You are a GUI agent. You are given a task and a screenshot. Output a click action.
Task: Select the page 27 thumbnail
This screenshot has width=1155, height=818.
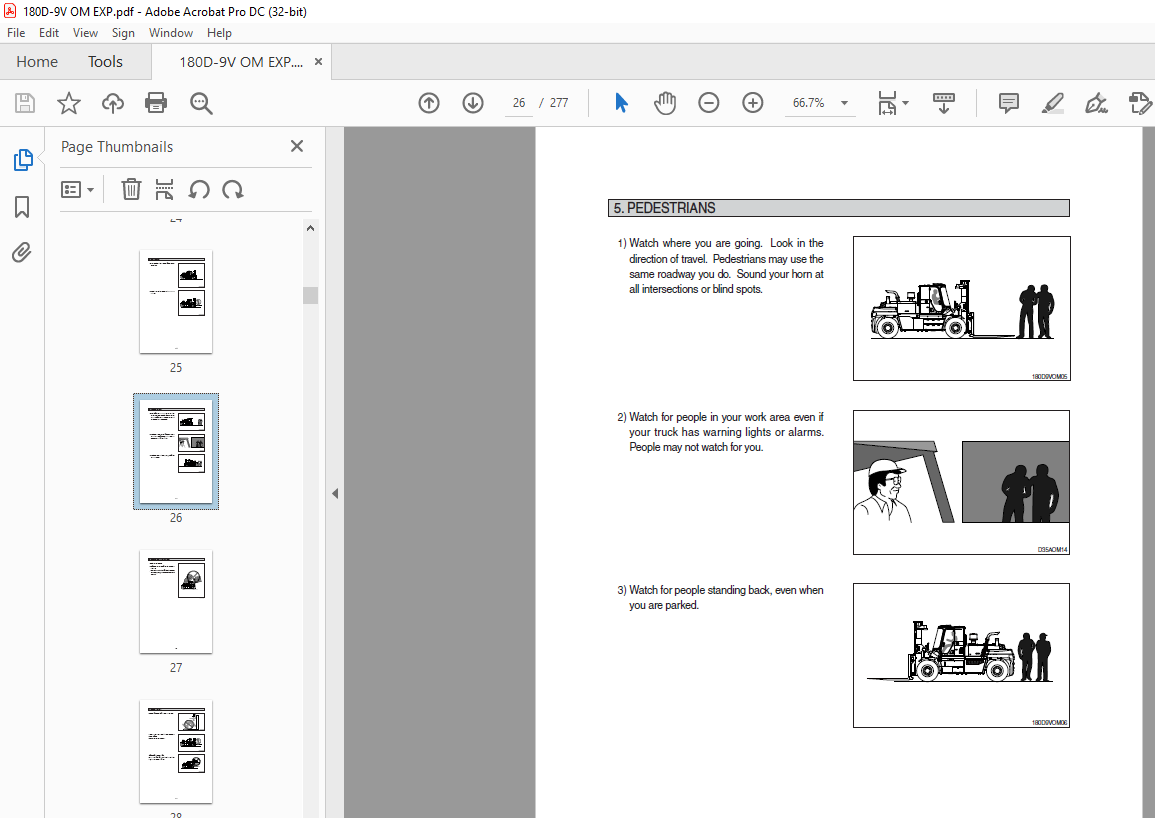(x=176, y=602)
